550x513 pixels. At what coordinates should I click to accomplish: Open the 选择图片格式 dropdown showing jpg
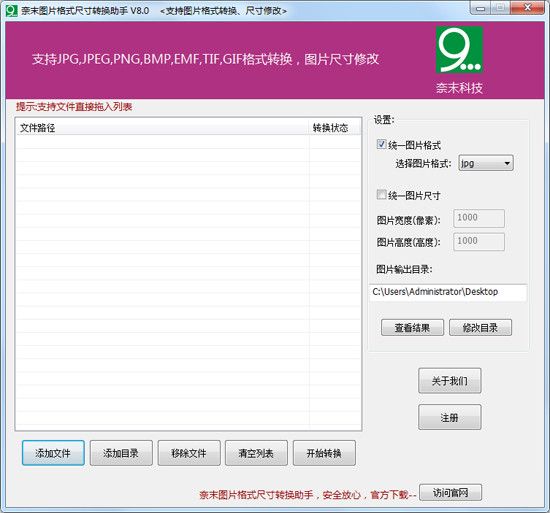[x=486, y=163]
